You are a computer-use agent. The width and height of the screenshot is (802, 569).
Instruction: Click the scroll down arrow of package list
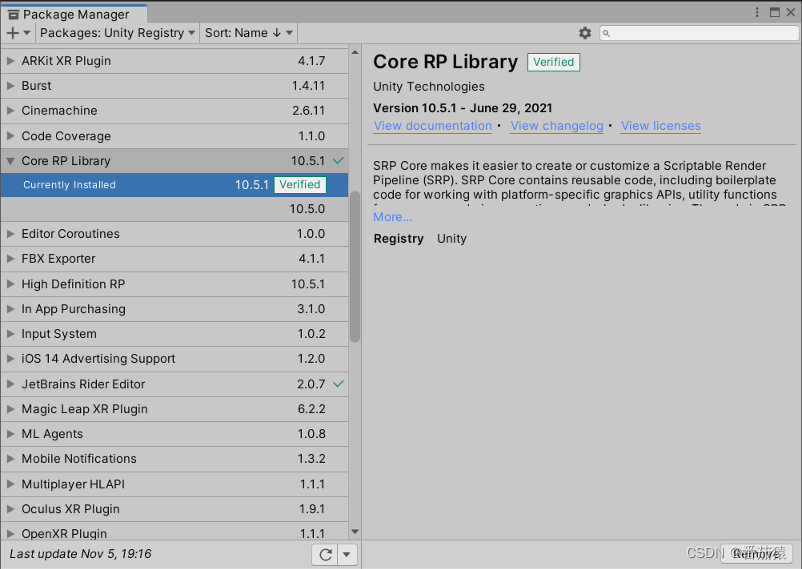(355, 532)
